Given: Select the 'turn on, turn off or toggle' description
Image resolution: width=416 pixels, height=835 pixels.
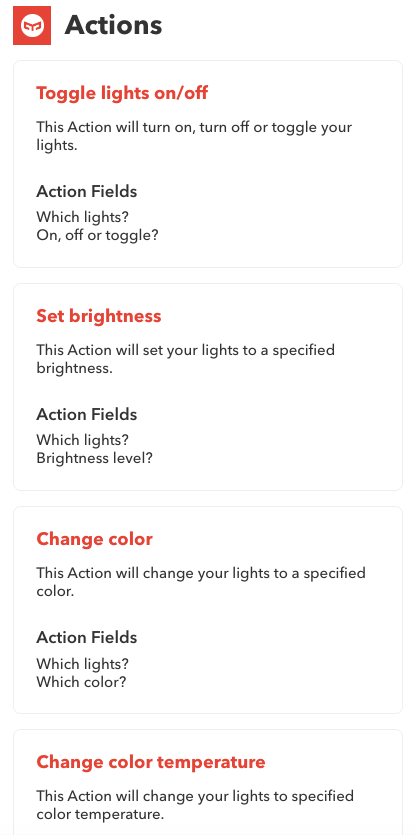Looking at the screenshot, I should 194,136.
